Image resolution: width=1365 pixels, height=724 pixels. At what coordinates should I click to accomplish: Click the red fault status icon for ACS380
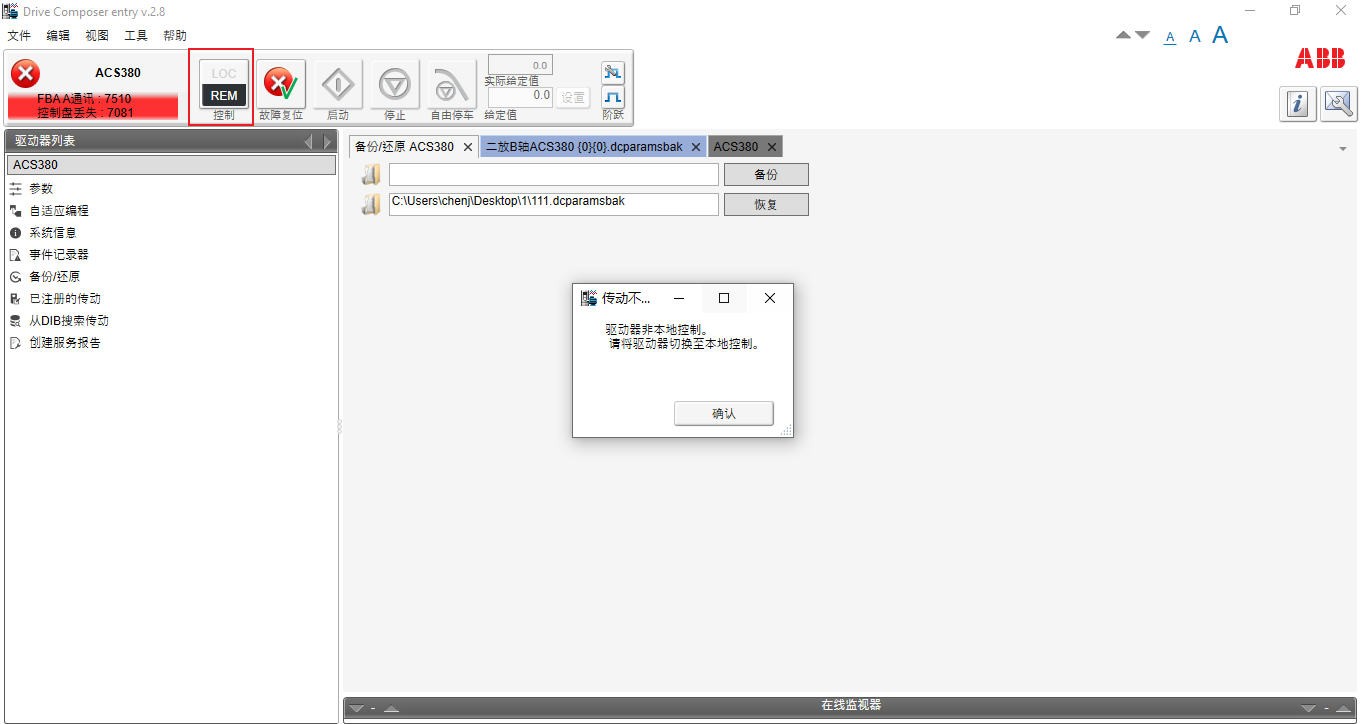coord(25,73)
